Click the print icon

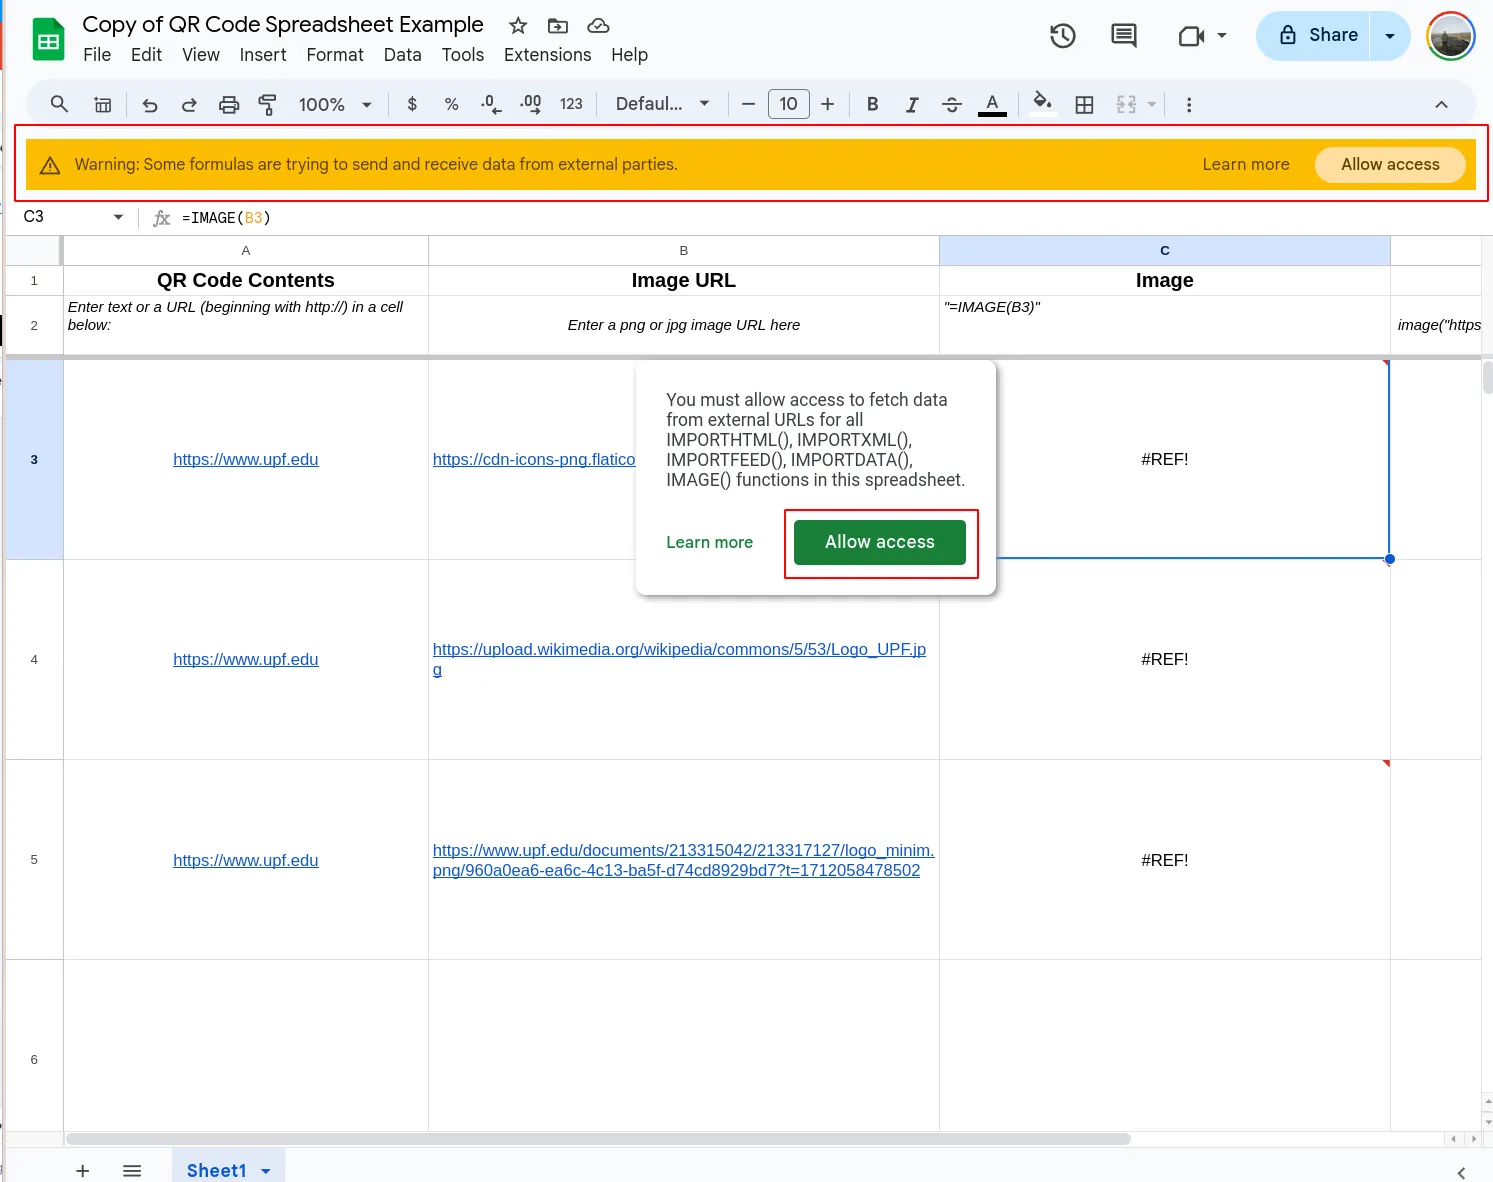229,103
